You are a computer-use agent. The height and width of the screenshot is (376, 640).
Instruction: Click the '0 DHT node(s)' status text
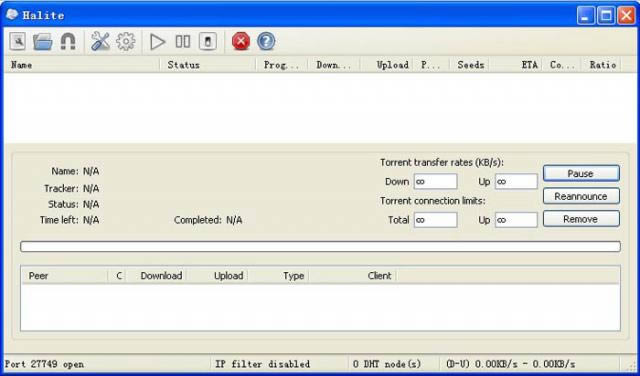[387, 364]
